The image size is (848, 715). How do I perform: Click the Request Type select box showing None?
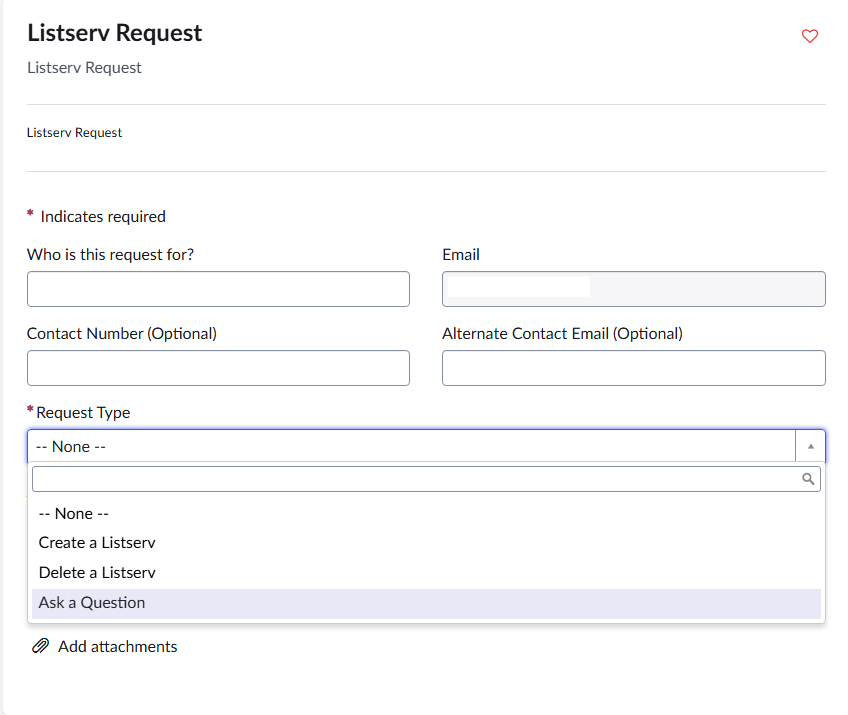[x=410, y=446]
